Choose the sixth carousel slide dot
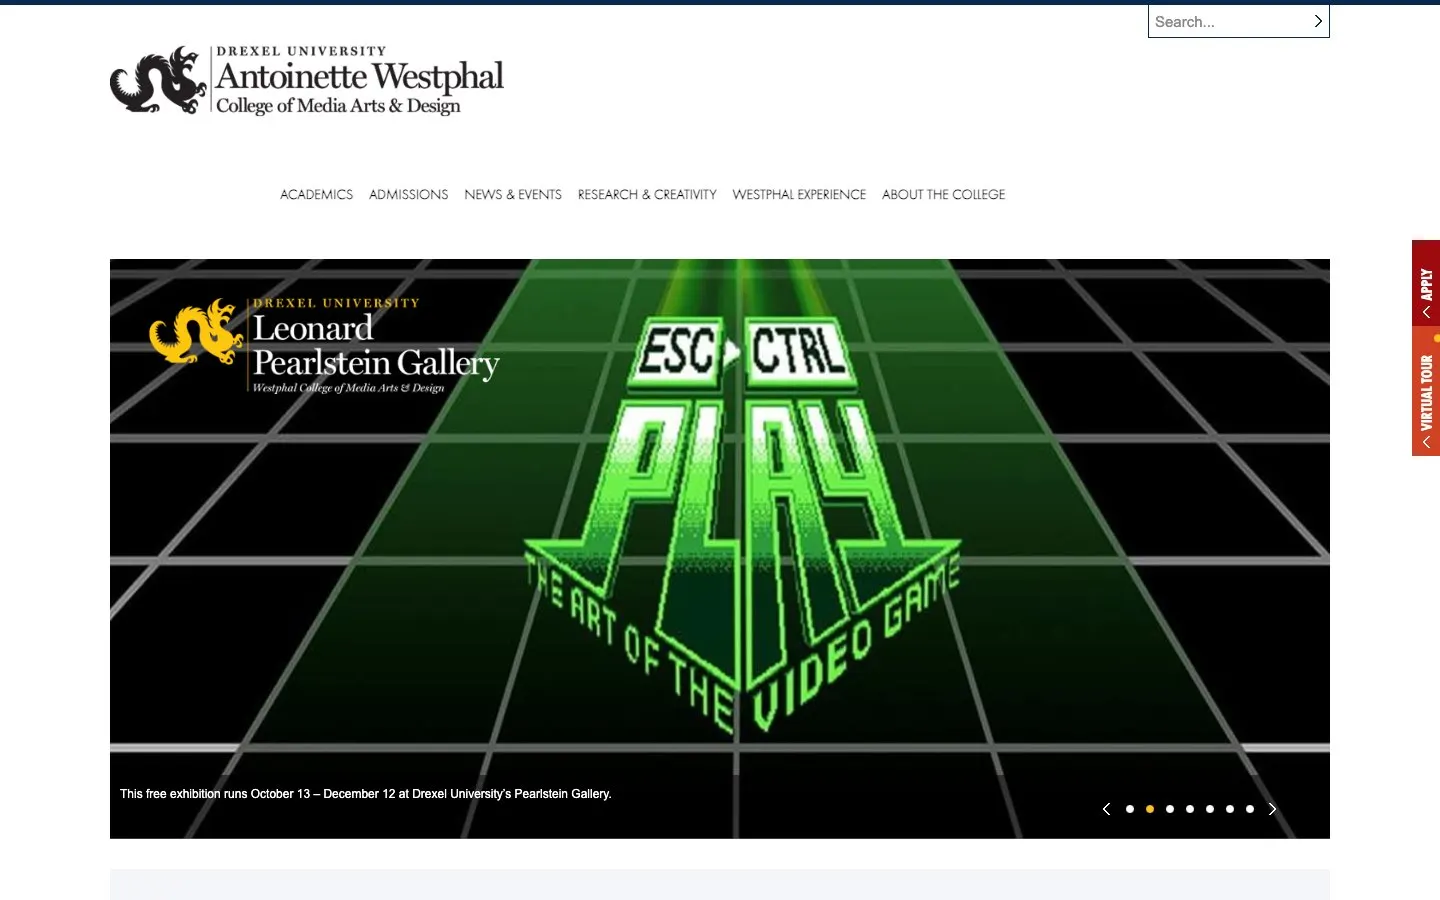The image size is (1440, 900). [1230, 809]
